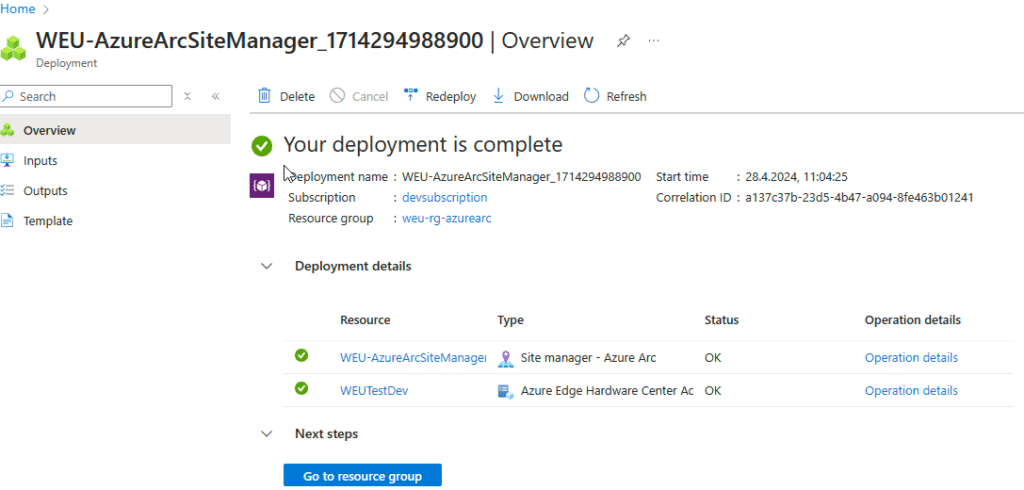The width and height of the screenshot is (1024, 490).
Task: Clear the sidebar search with X icon
Action: (187, 96)
